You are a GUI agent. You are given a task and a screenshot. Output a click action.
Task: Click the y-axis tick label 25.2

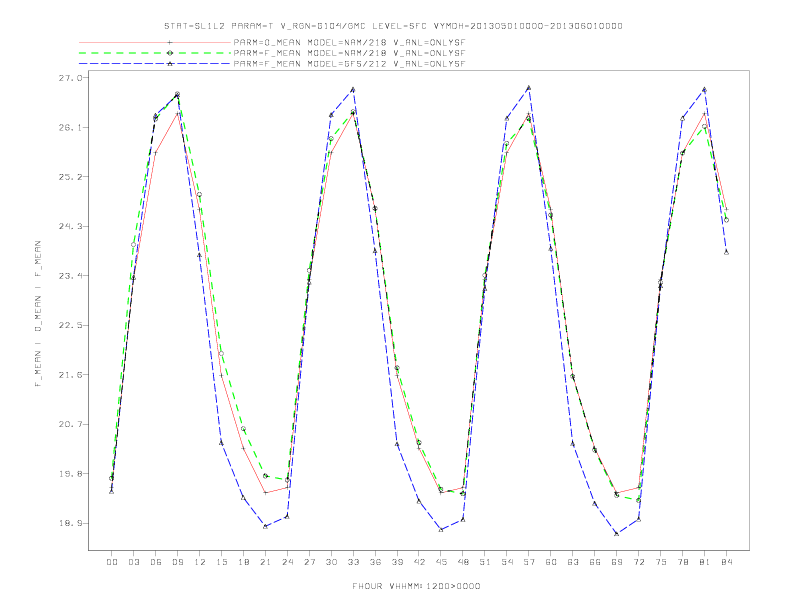point(70,177)
